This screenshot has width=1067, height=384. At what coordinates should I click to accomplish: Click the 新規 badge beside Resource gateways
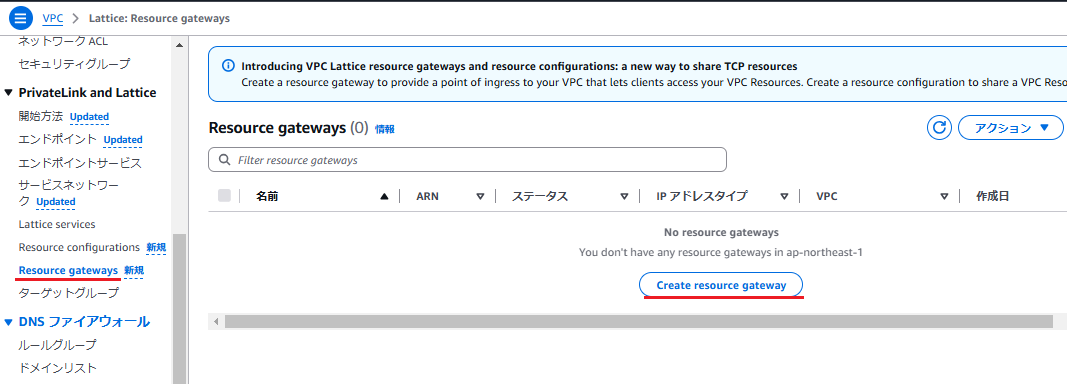(134, 271)
